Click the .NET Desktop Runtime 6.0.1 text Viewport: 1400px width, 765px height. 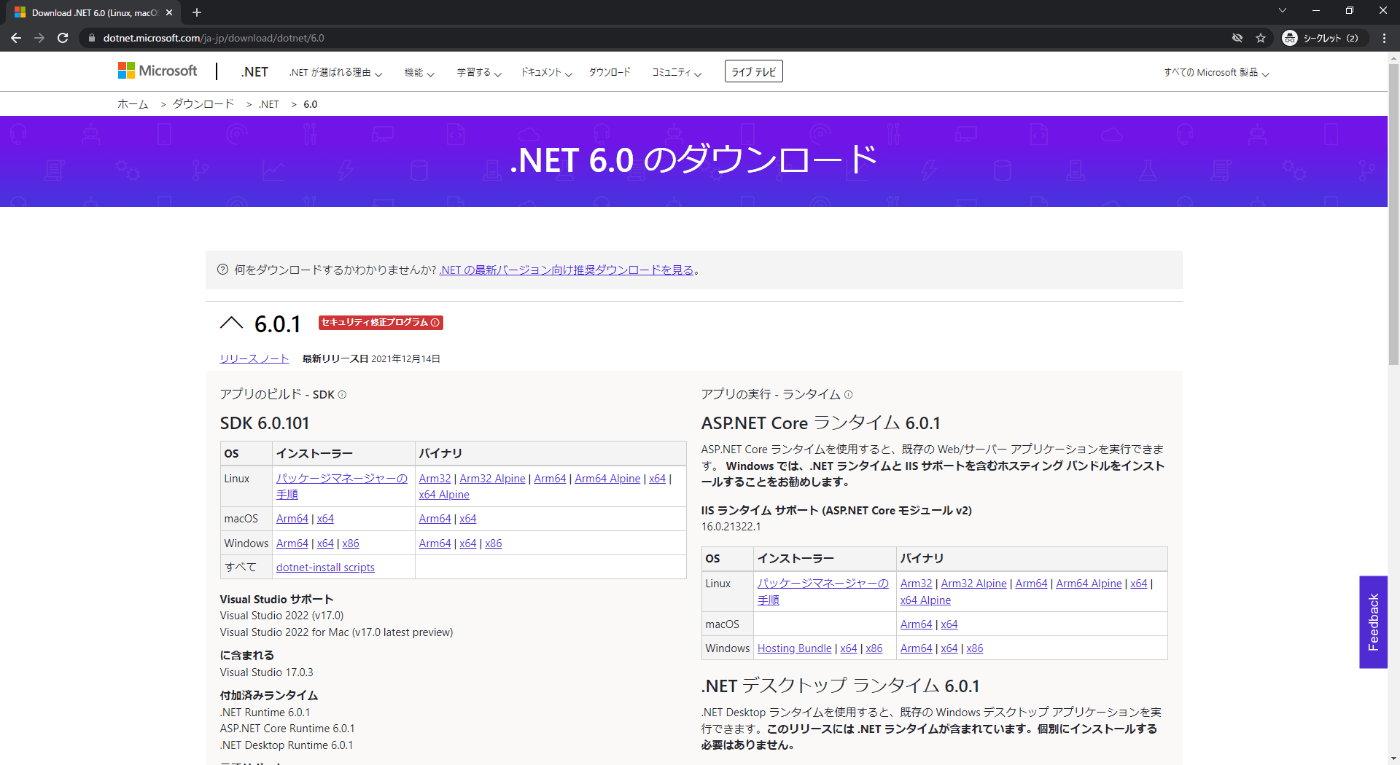click(286, 746)
